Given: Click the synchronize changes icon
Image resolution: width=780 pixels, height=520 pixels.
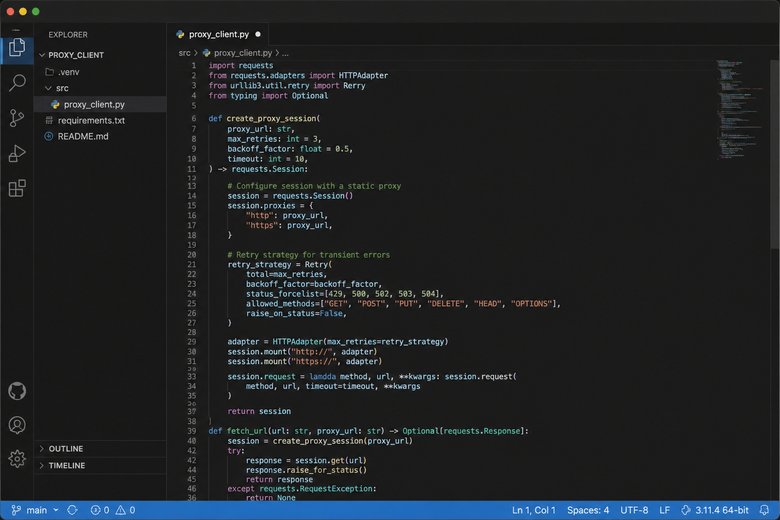Looking at the screenshot, I should (x=72, y=510).
